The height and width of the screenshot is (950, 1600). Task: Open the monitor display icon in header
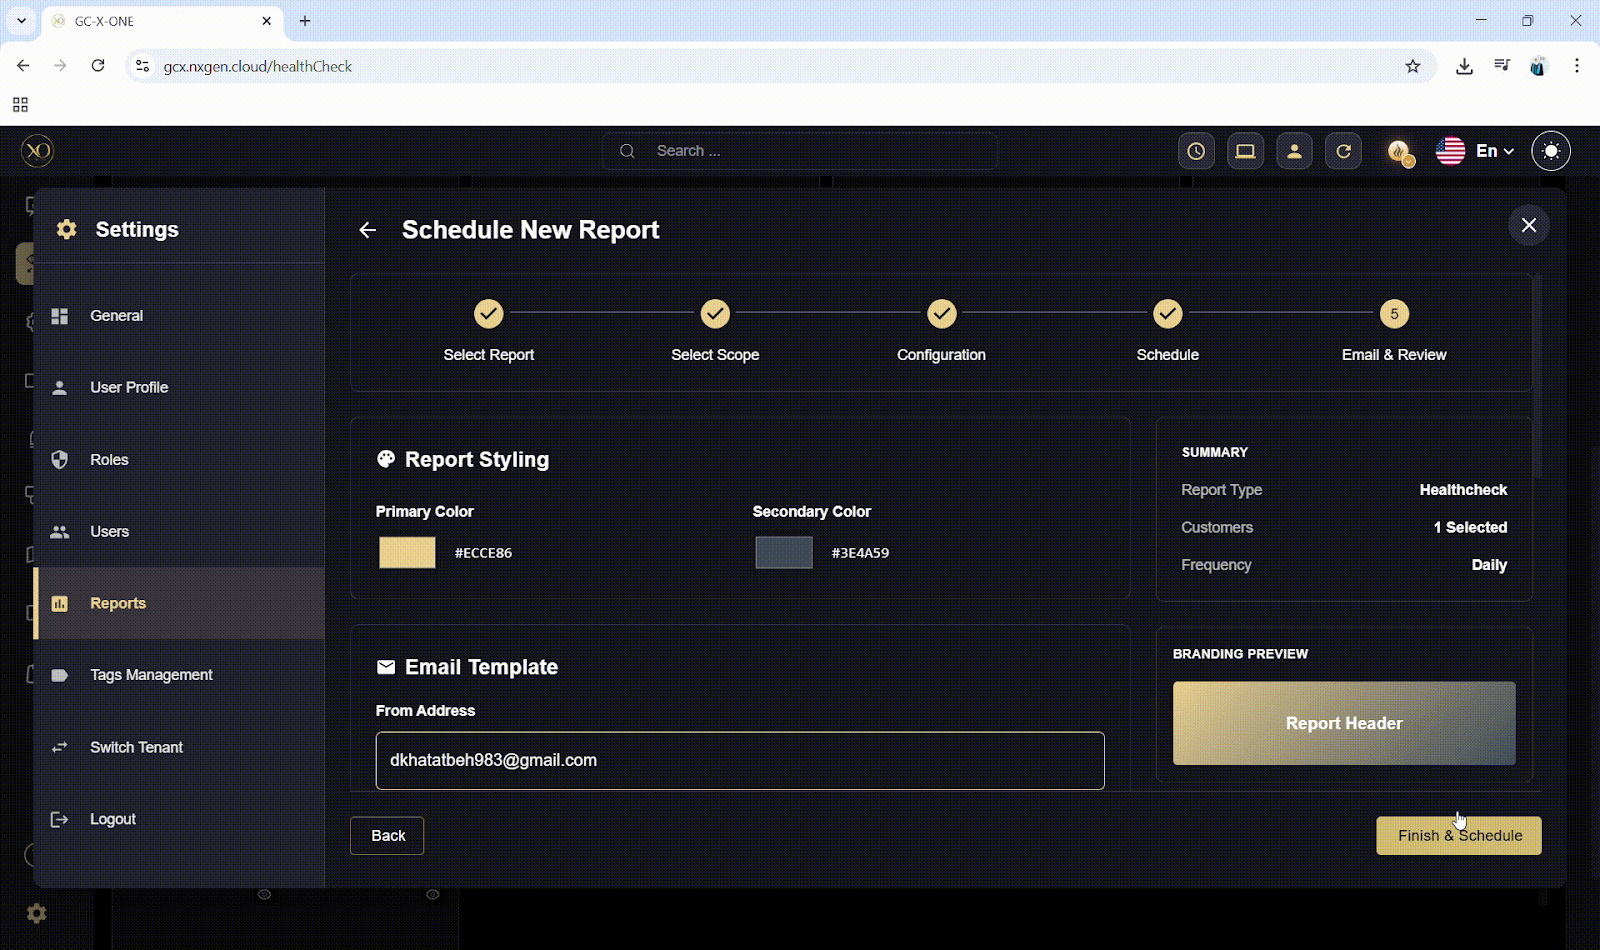click(x=1245, y=151)
